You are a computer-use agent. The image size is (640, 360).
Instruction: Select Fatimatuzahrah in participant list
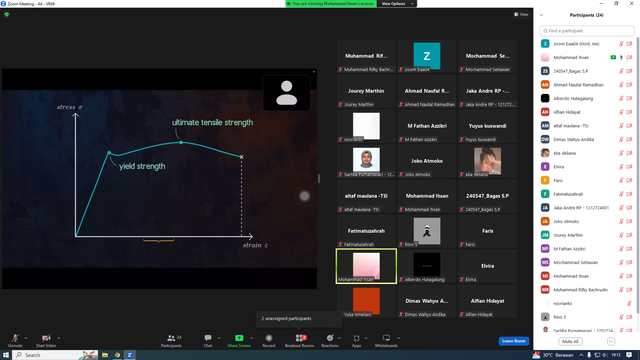[587, 194]
